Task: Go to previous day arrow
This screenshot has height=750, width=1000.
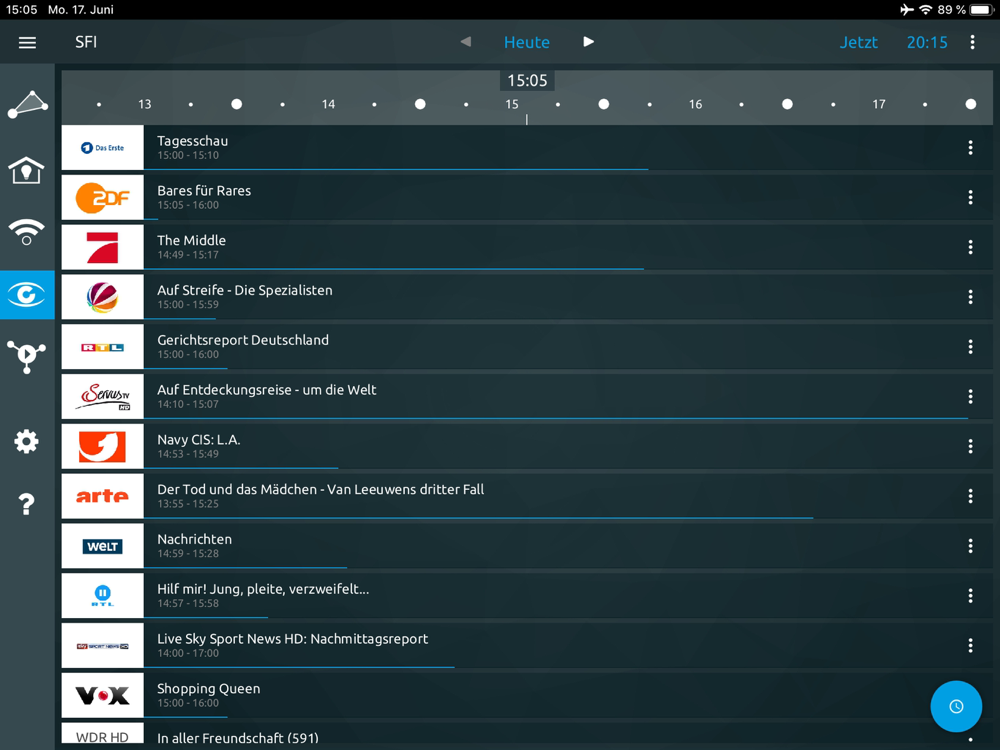Action: click(x=466, y=42)
